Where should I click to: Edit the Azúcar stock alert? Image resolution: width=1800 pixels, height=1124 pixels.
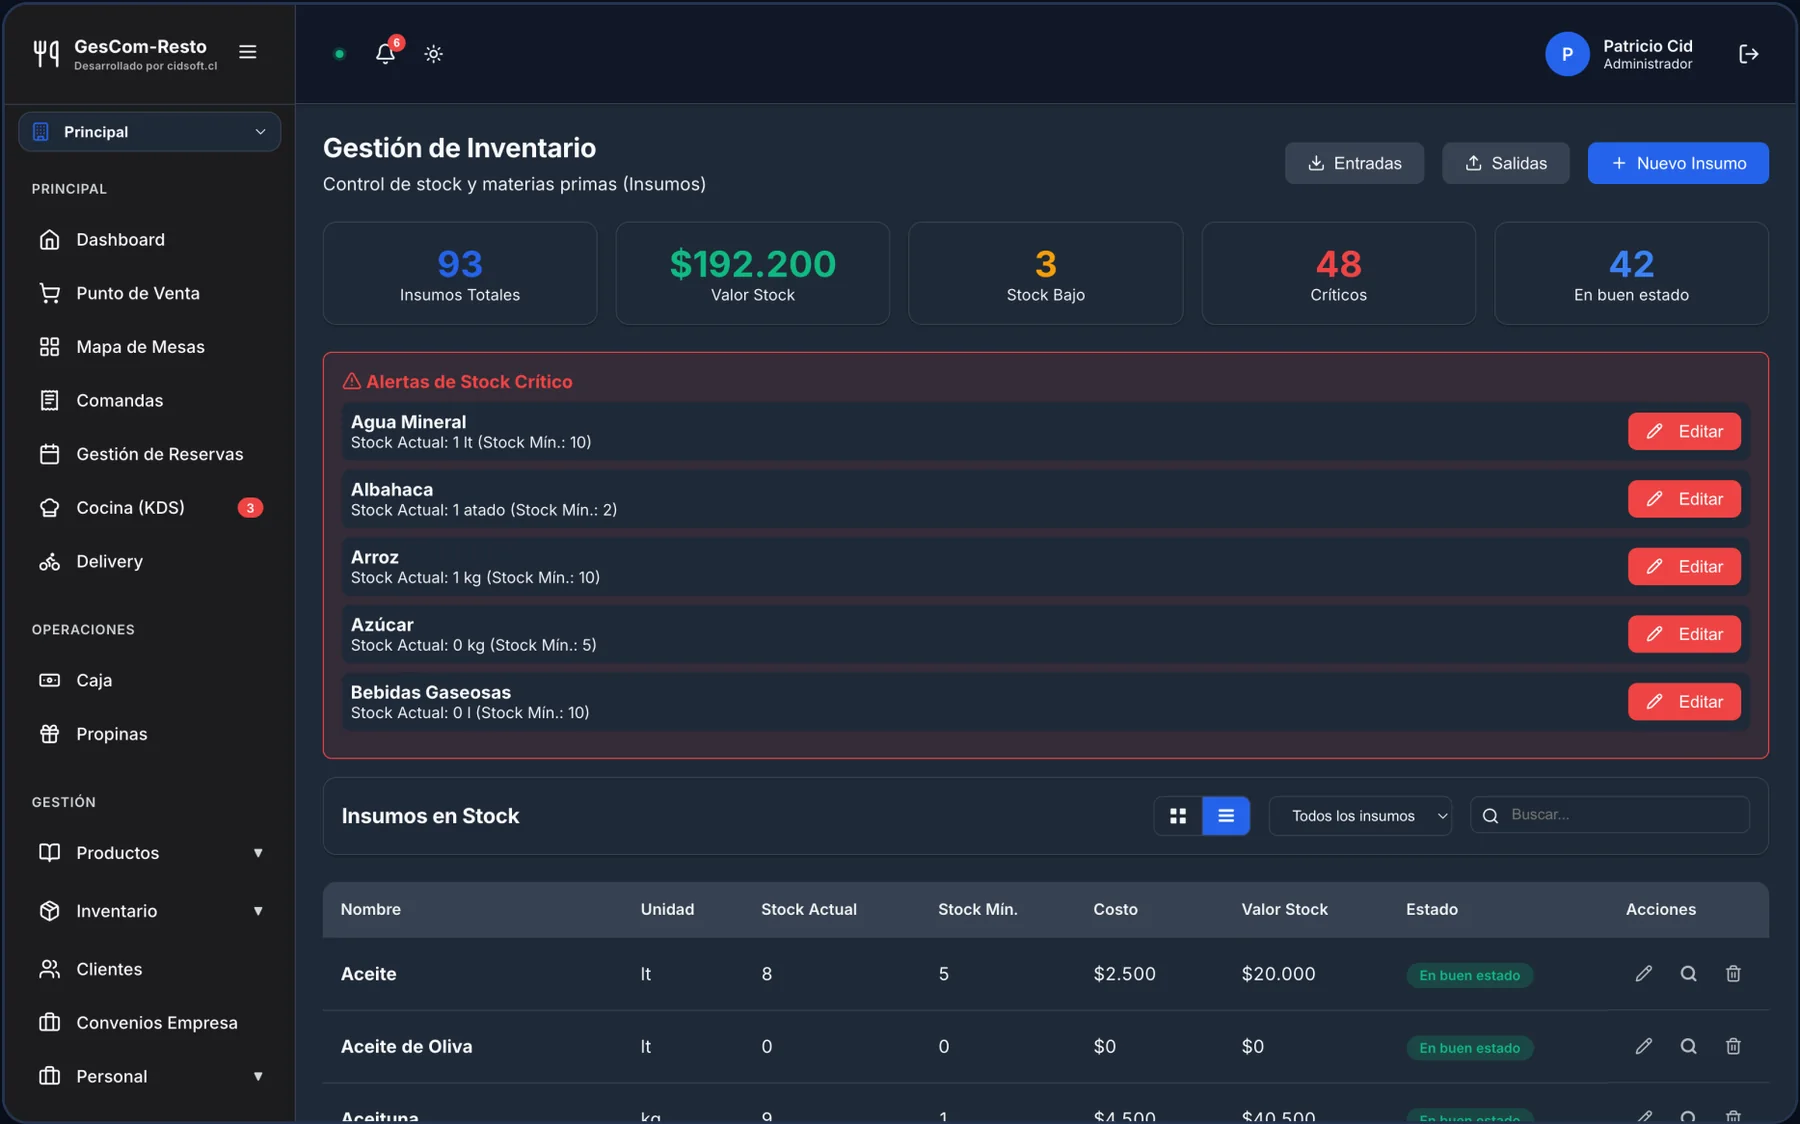pos(1684,634)
